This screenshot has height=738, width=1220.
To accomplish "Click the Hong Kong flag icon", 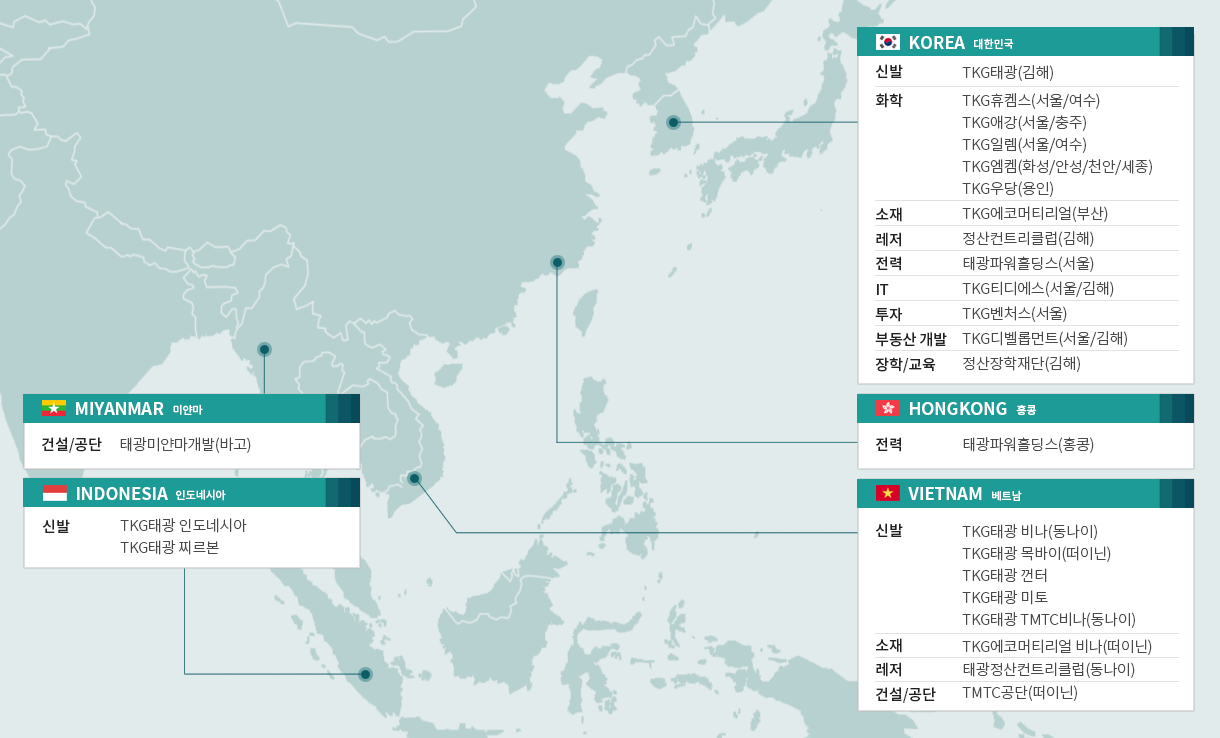I will pos(887,408).
